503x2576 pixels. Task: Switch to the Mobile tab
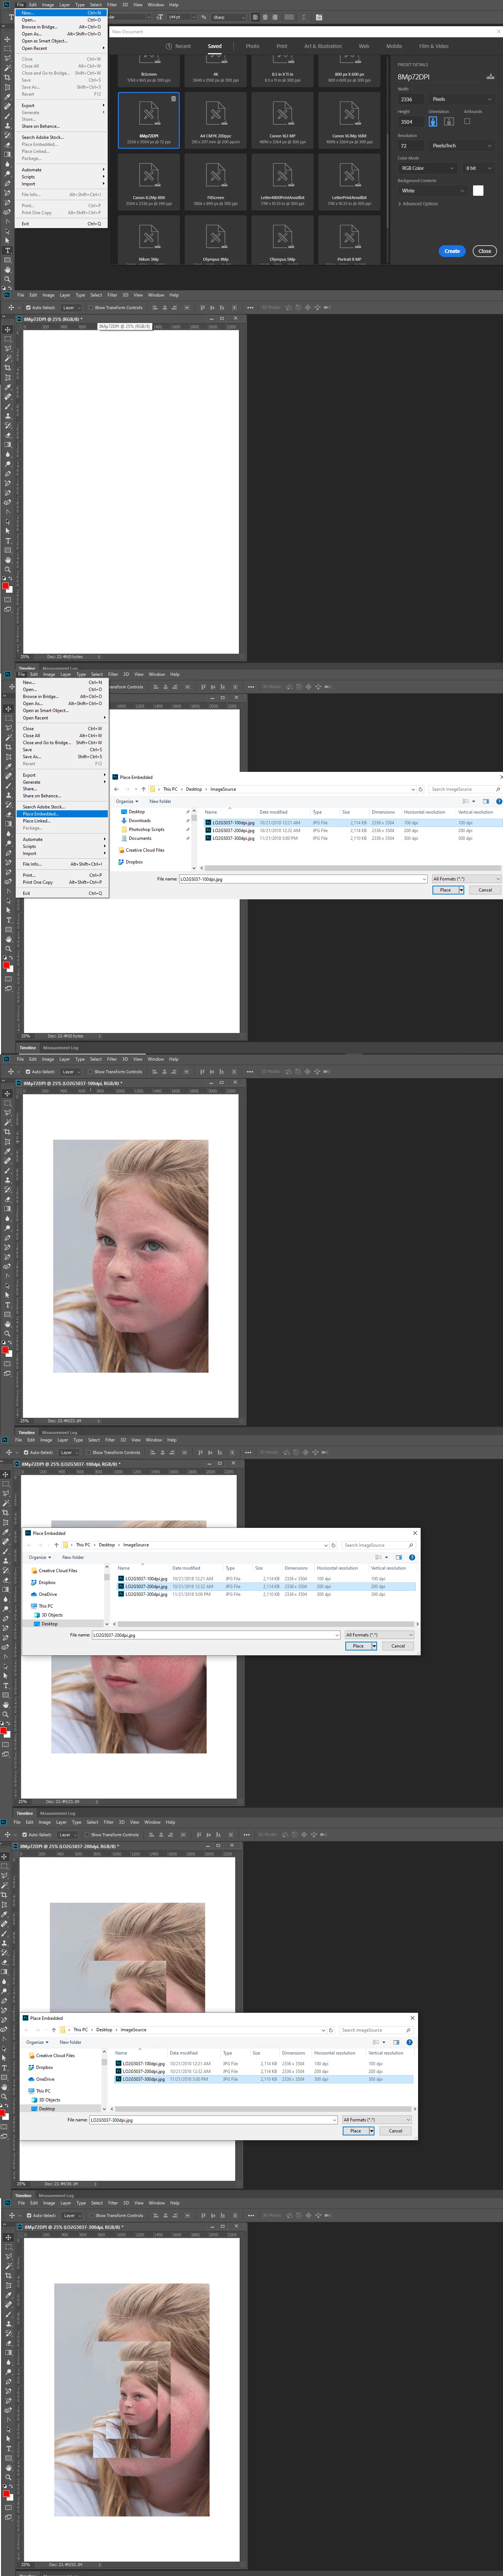click(394, 46)
